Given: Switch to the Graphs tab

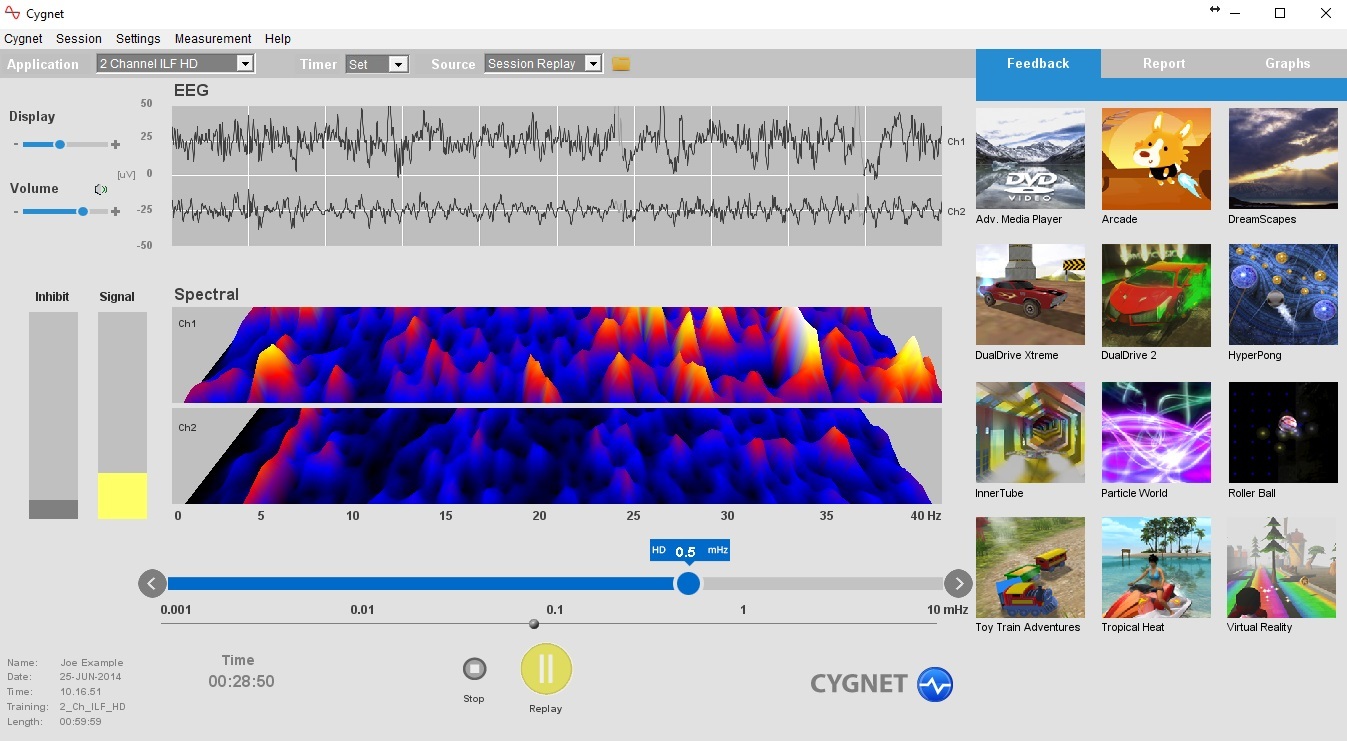Looking at the screenshot, I should [x=1287, y=63].
